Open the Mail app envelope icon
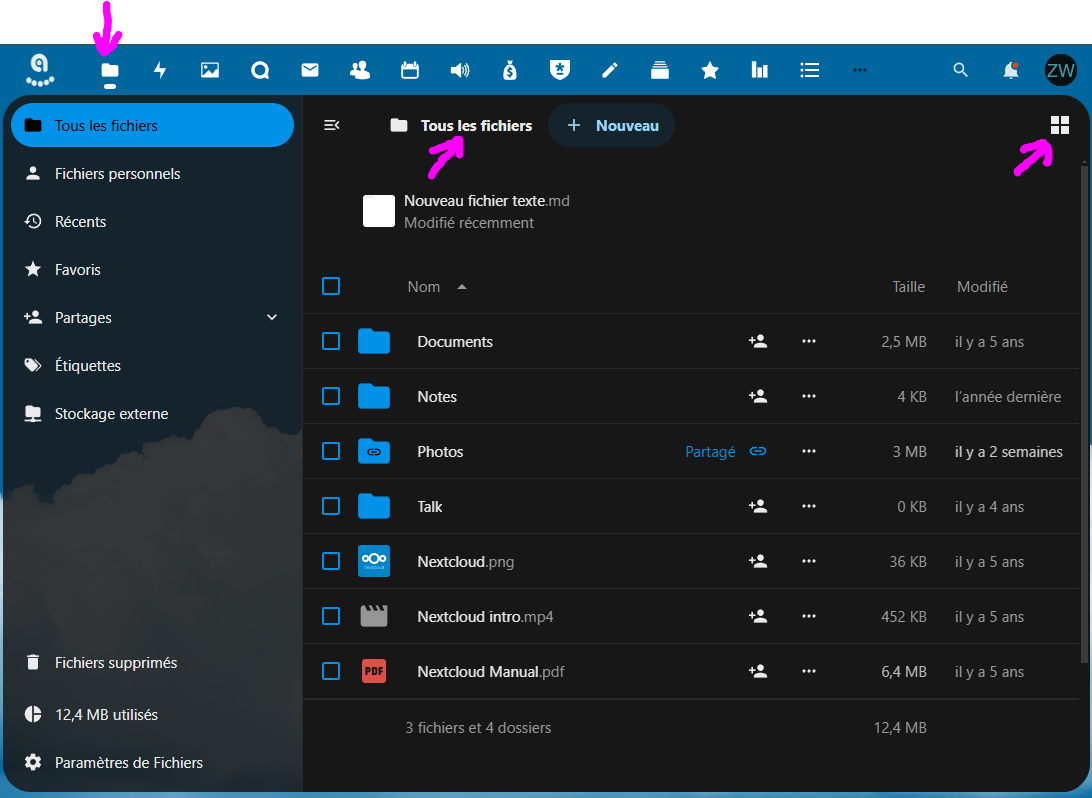 [310, 70]
